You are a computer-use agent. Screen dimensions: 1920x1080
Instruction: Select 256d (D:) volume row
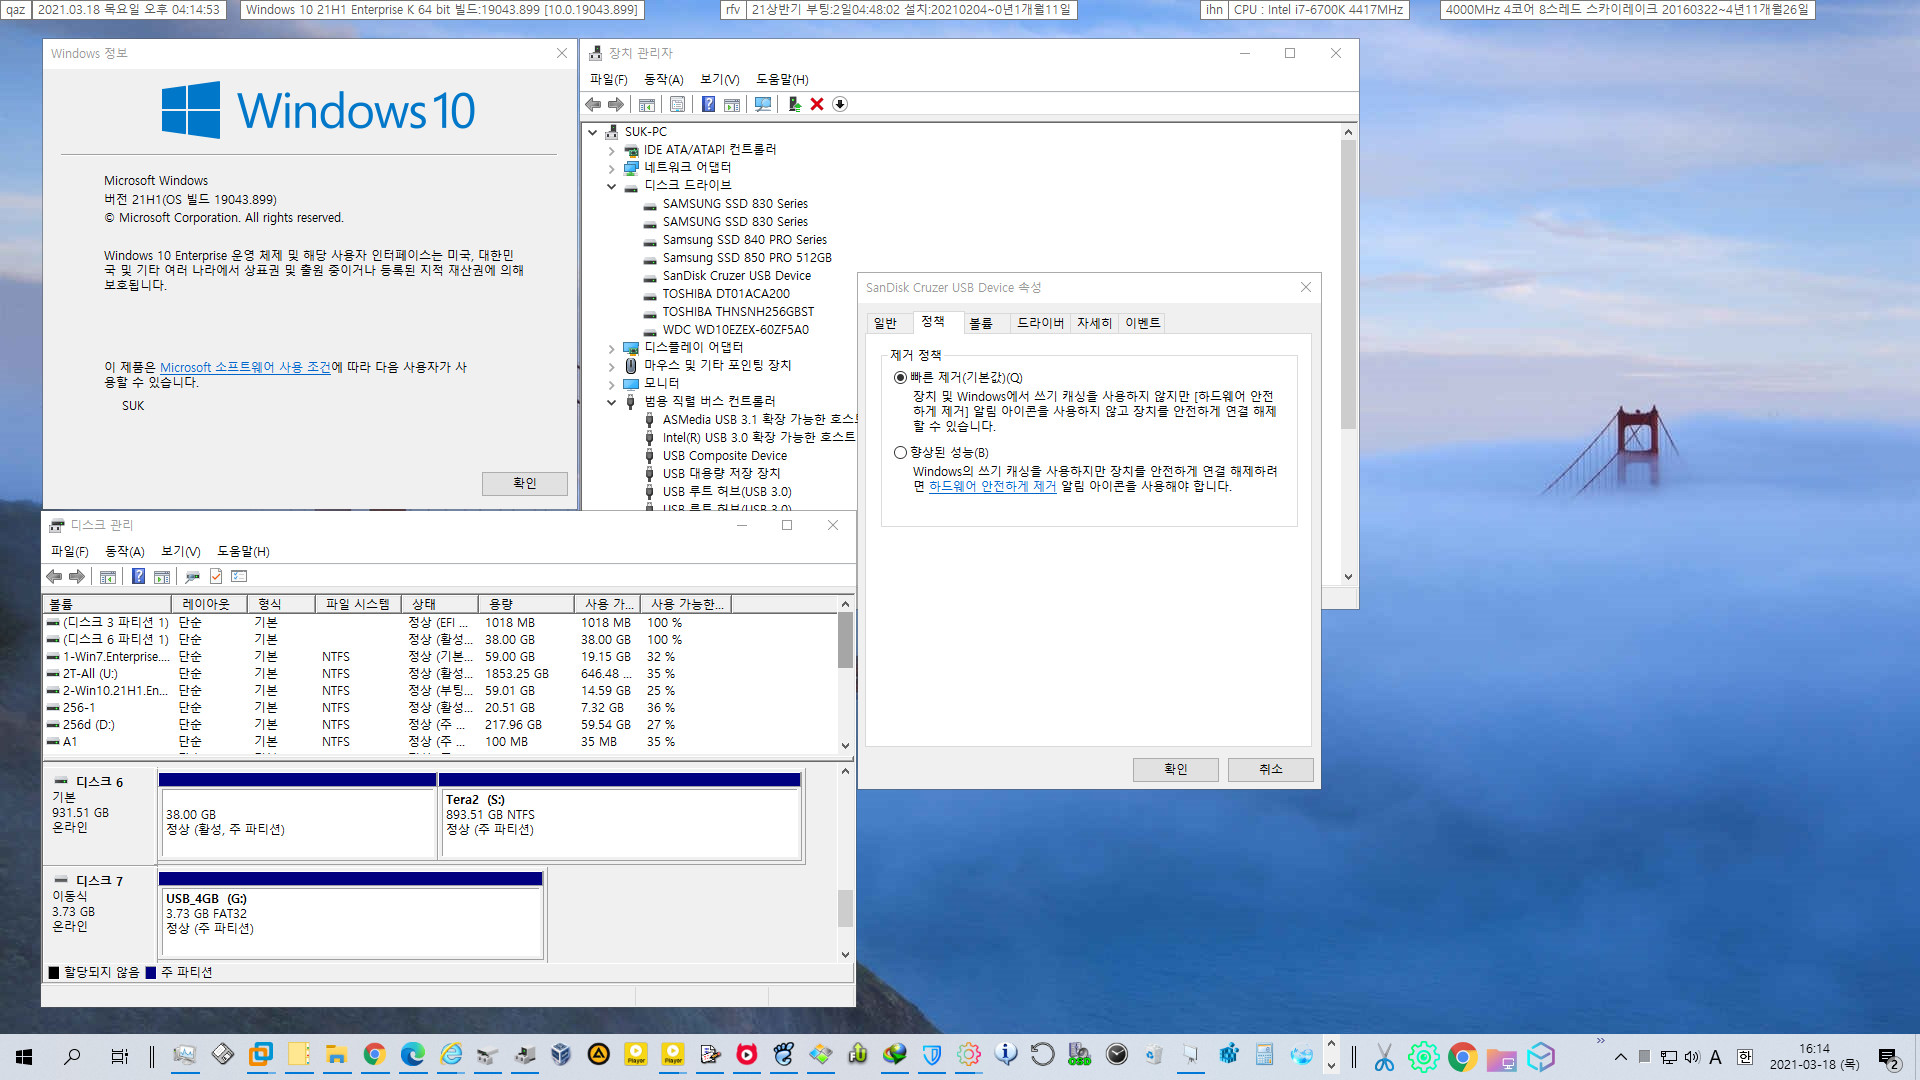coord(440,725)
